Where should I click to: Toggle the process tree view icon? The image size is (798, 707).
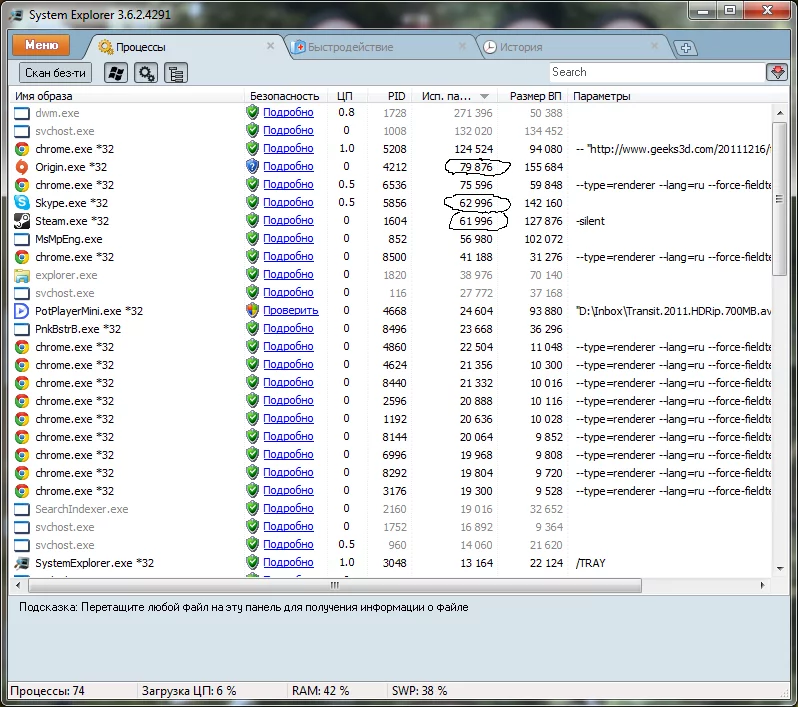click(176, 73)
